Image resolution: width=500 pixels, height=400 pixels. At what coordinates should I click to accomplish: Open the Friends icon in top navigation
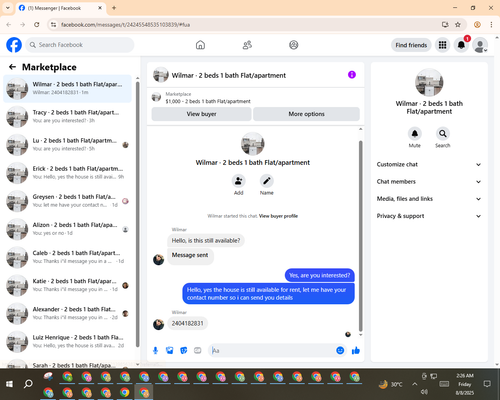pyautogui.click(x=247, y=45)
